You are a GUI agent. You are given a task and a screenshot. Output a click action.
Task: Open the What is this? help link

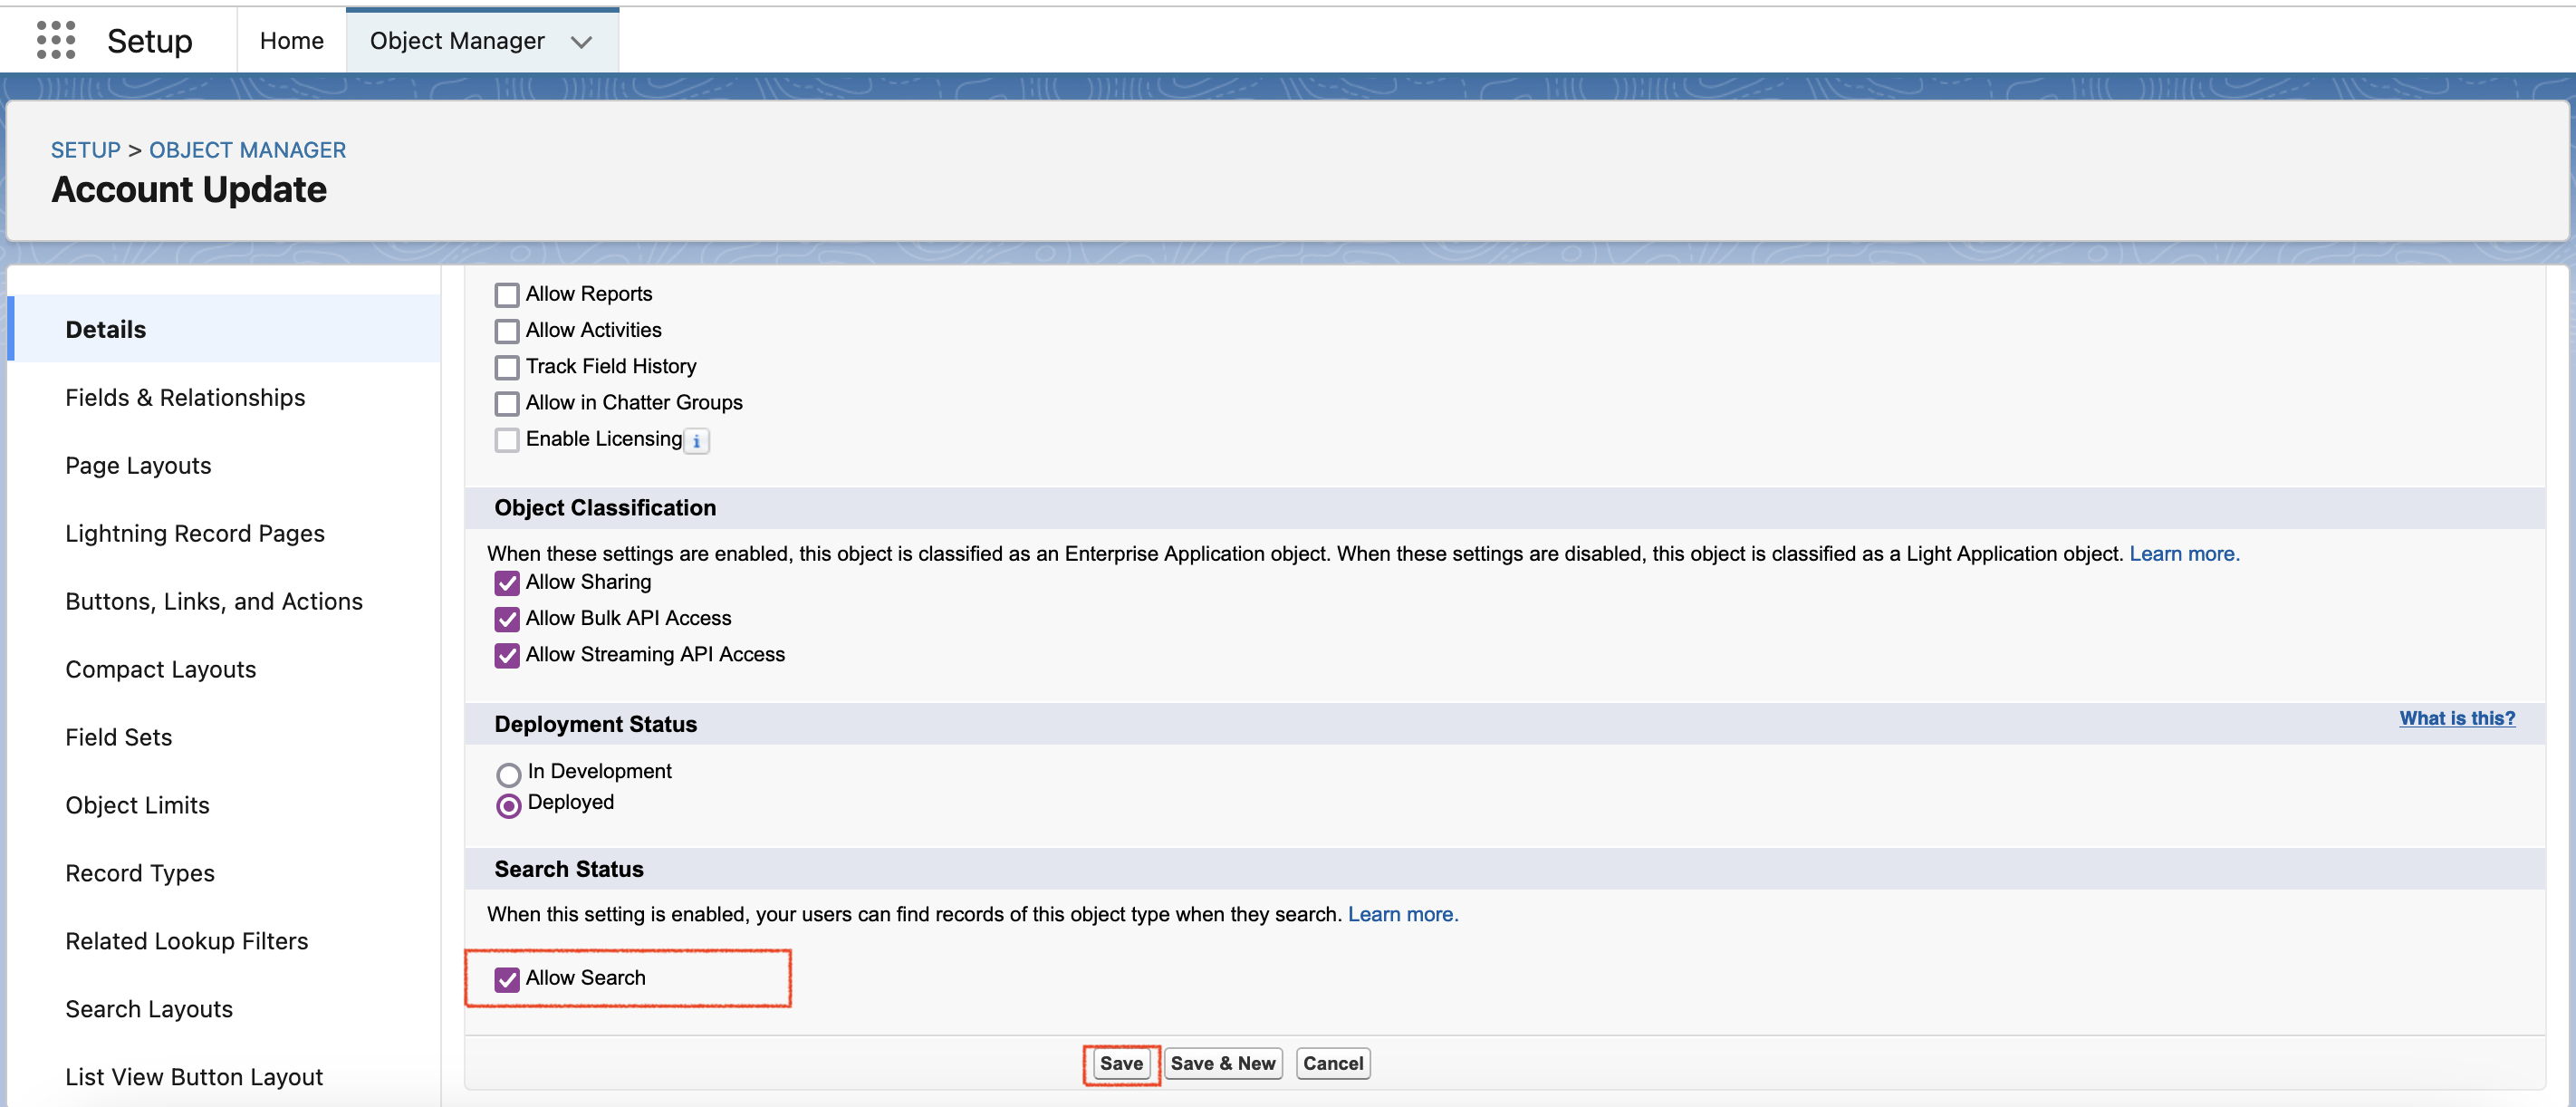[2456, 718]
